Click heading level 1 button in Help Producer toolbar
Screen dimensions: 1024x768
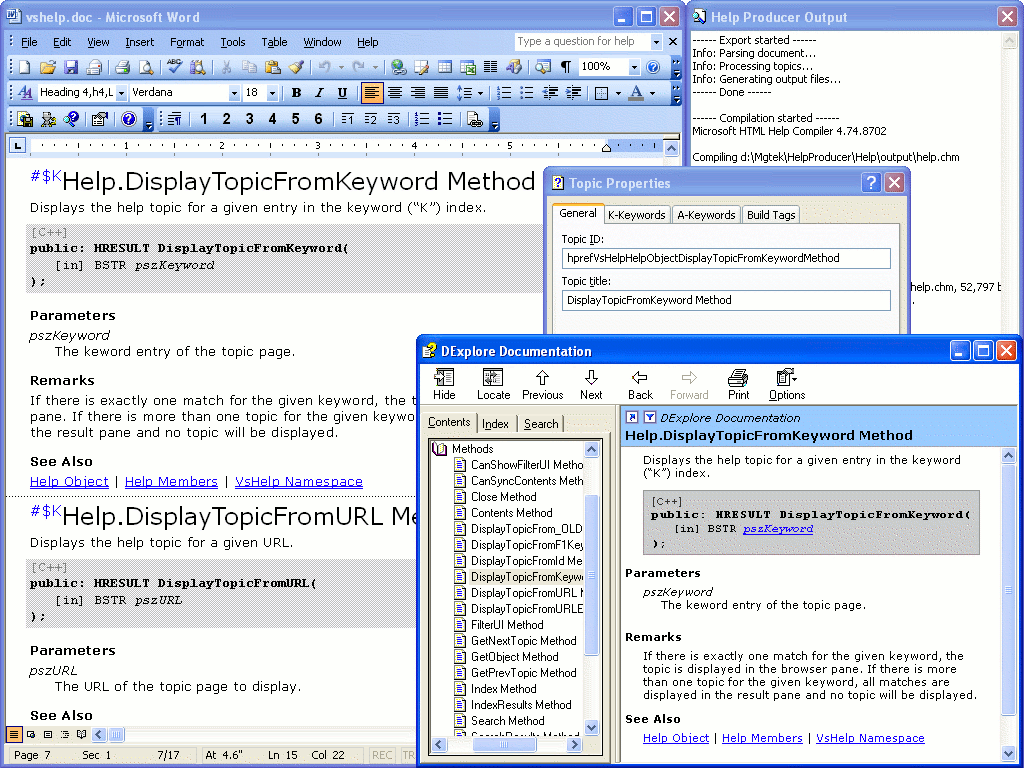[204, 119]
